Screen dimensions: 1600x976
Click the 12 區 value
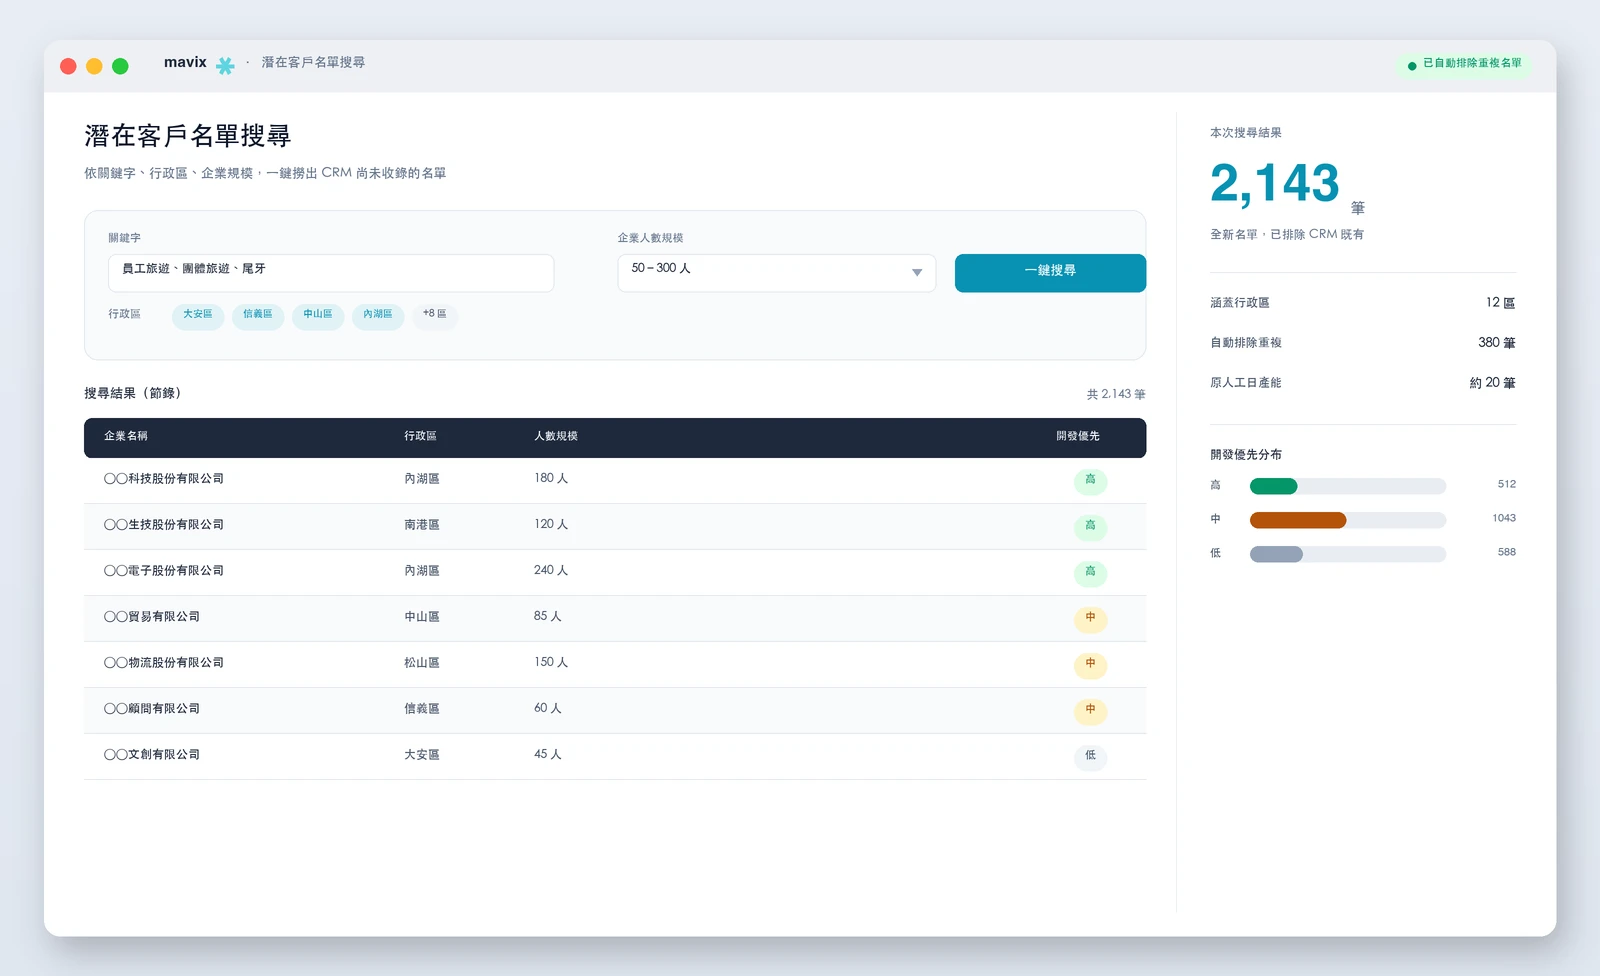(1500, 303)
